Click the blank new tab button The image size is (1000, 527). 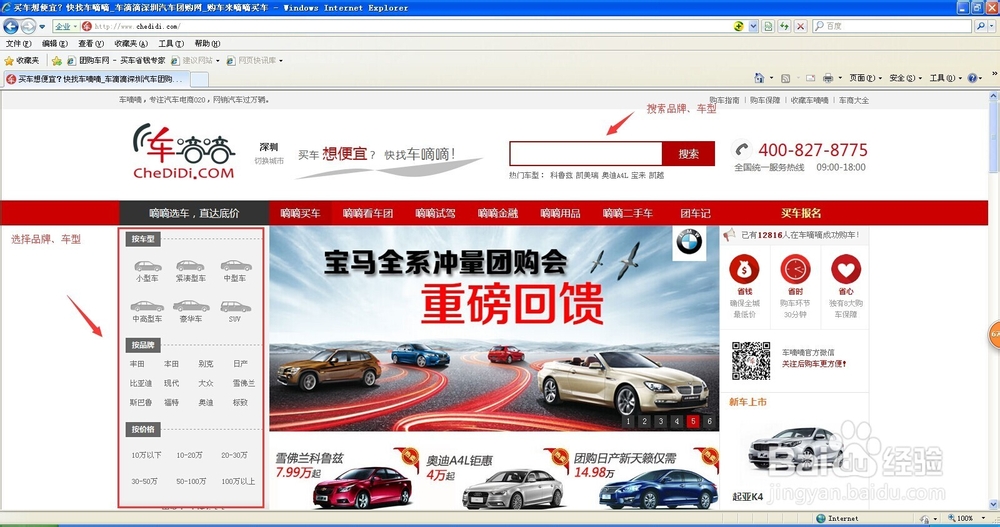[199, 79]
